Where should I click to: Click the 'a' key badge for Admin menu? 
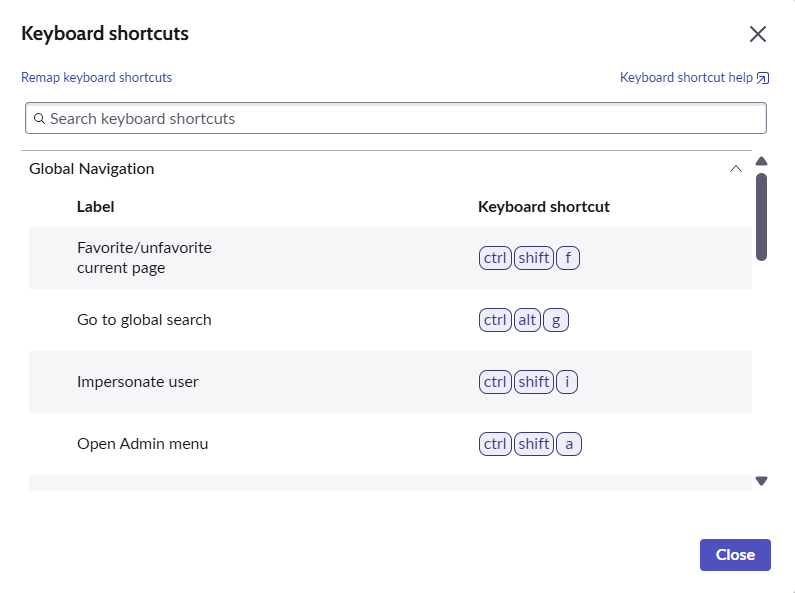[x=569, y=444]
